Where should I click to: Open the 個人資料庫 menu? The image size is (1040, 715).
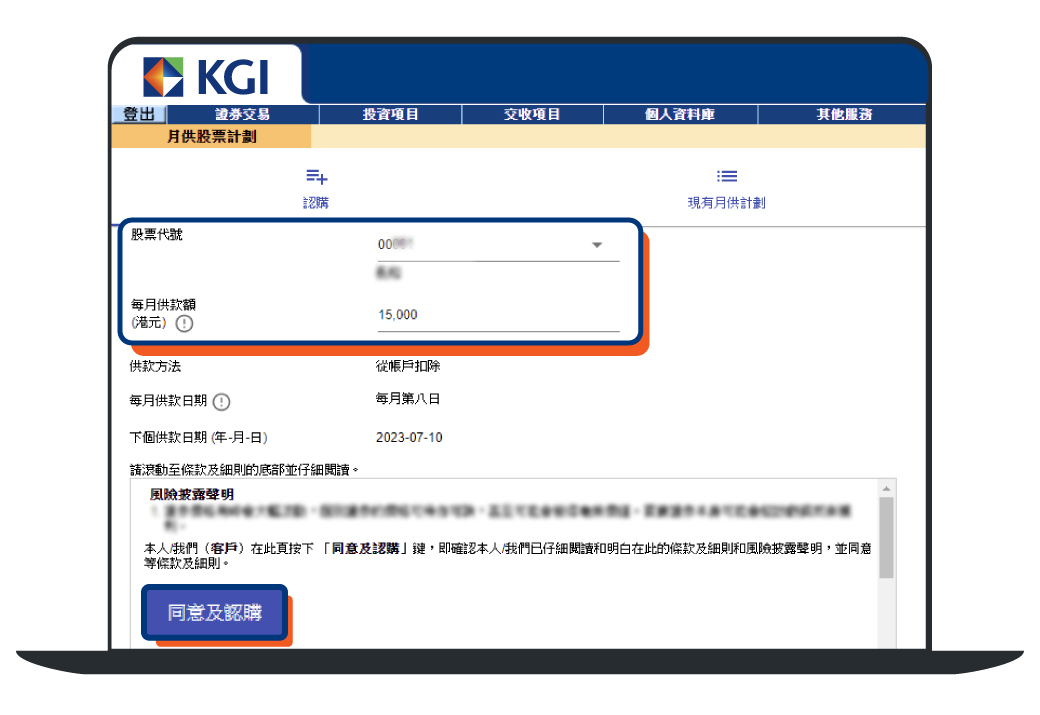click(680, 114)
